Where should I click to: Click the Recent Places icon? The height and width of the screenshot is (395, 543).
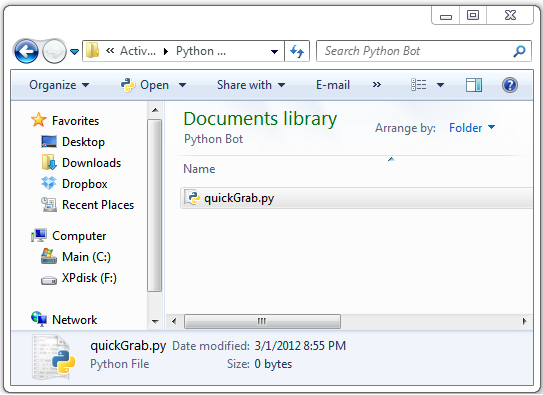tap(49, 204)
